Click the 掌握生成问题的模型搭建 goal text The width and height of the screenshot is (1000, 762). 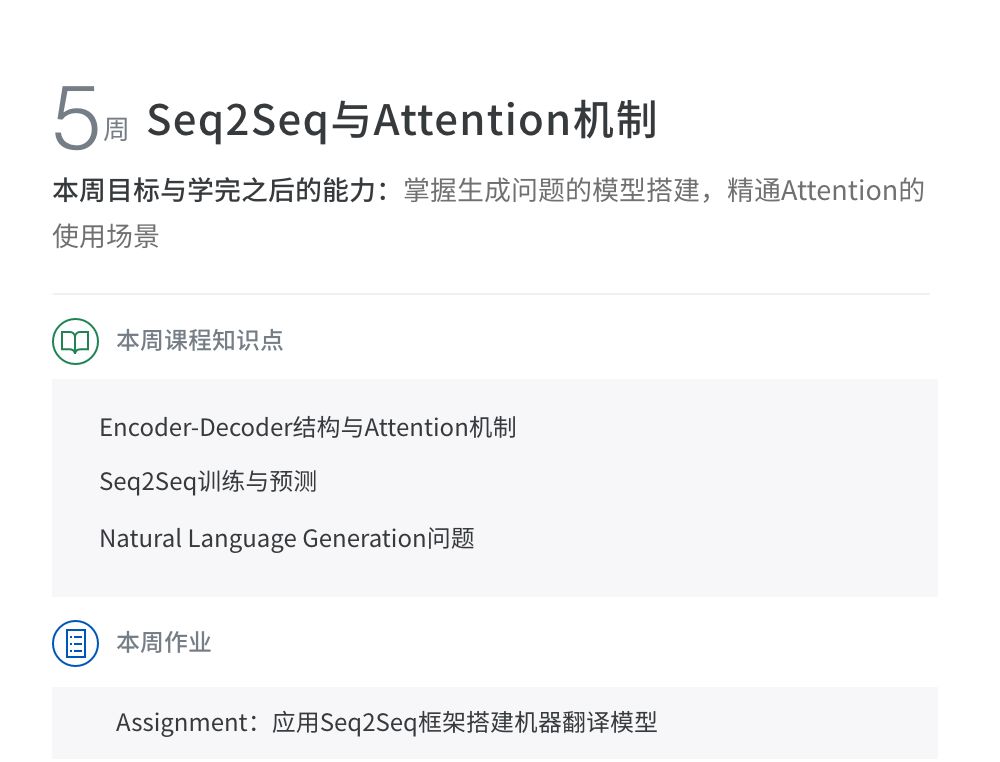pyautogui.click(x=550, y=190)
